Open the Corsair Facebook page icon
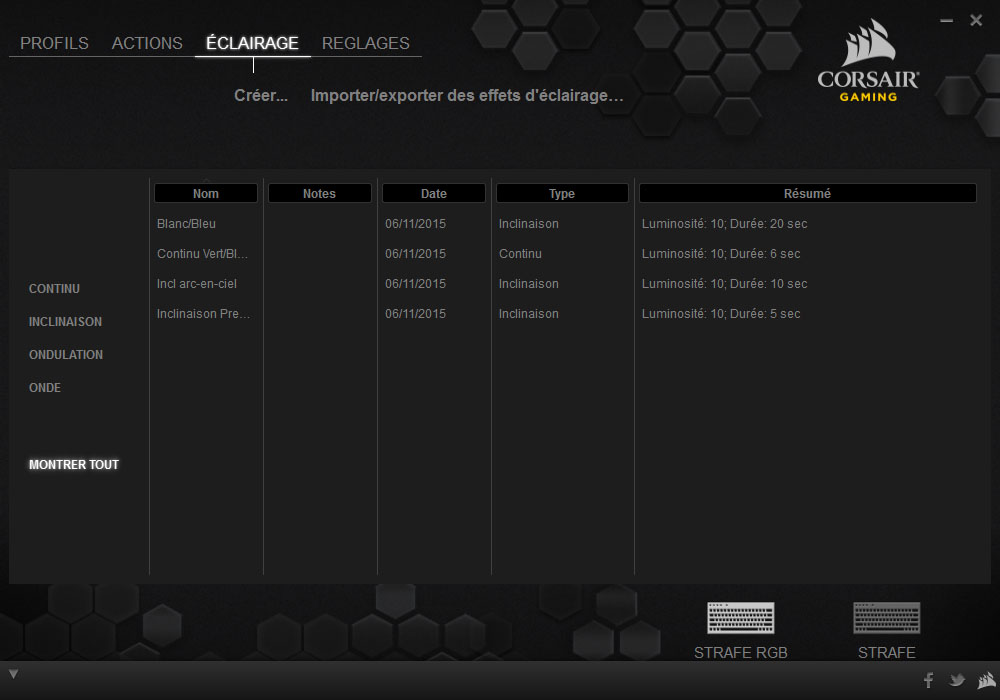 (928, 680)
